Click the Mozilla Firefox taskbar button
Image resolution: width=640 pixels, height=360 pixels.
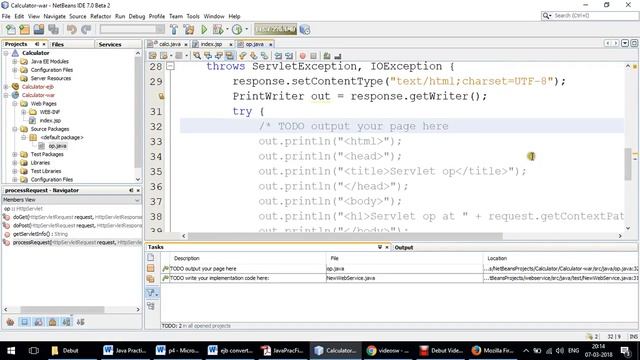click(493, 351)
